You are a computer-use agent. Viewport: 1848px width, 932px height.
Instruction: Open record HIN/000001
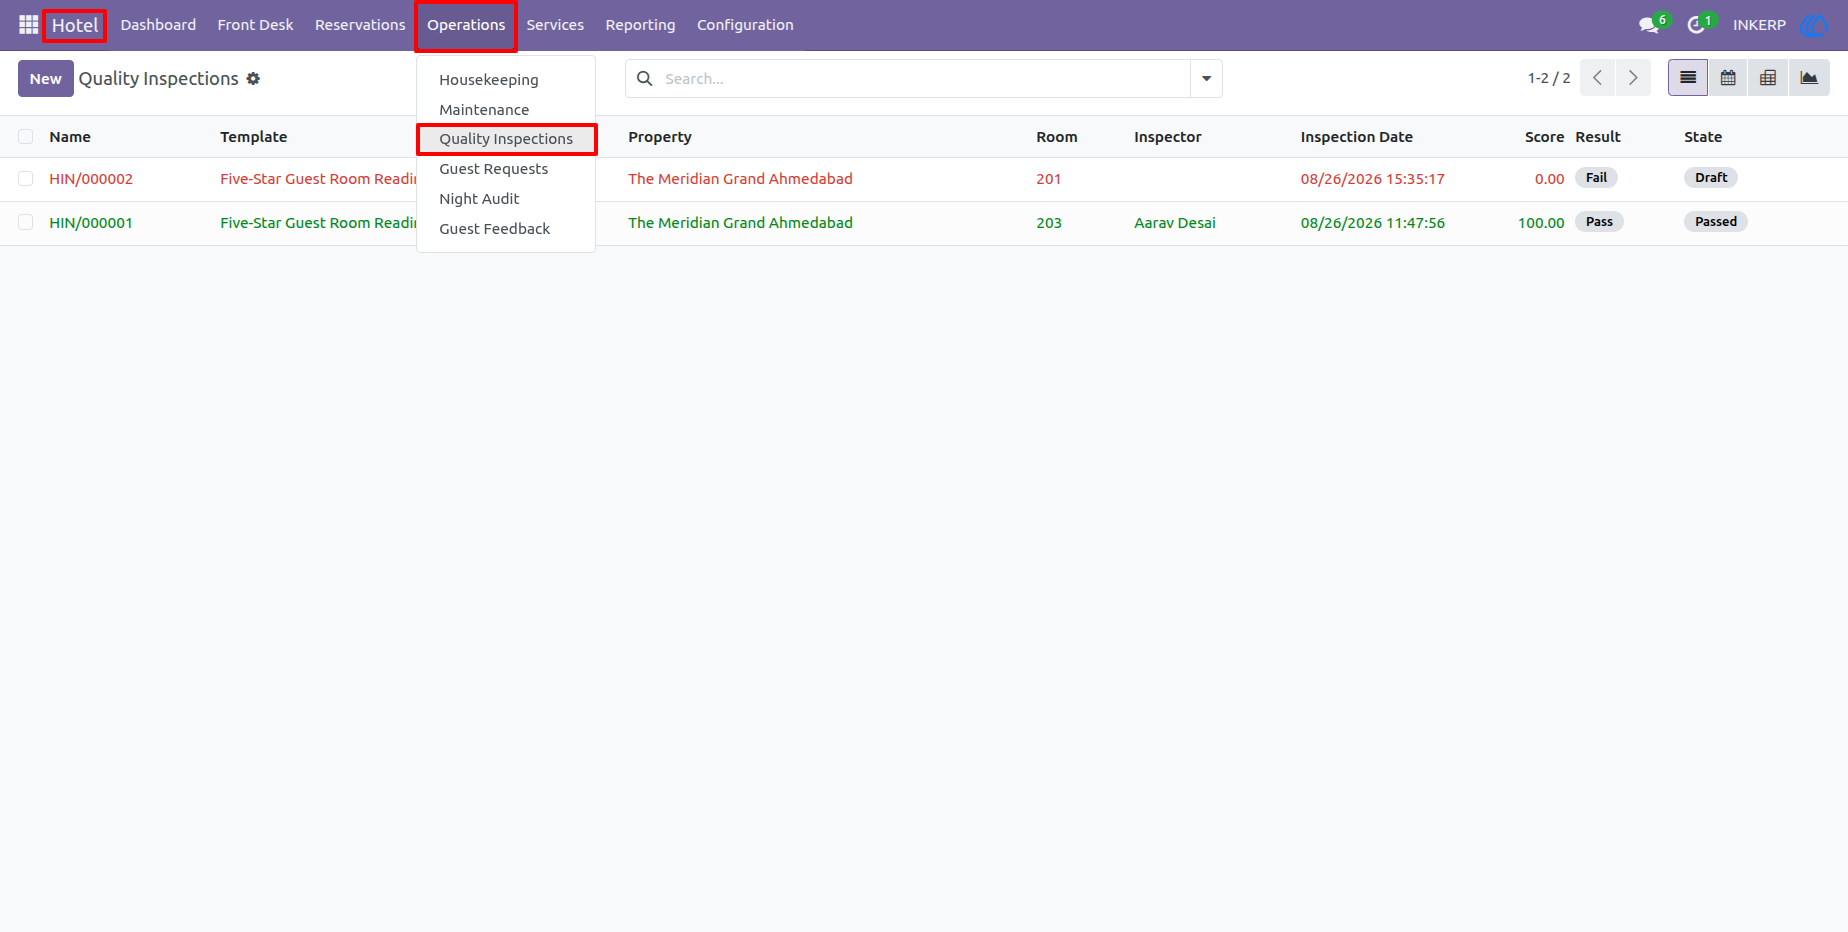(x=91, y=223)
